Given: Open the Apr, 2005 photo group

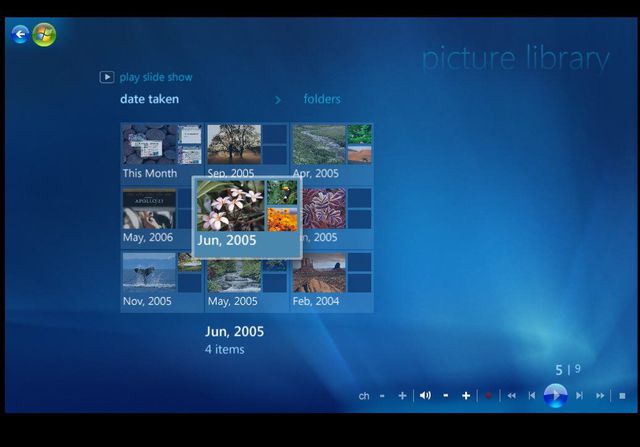Looking at the screenshot, I should pos(331,152).
